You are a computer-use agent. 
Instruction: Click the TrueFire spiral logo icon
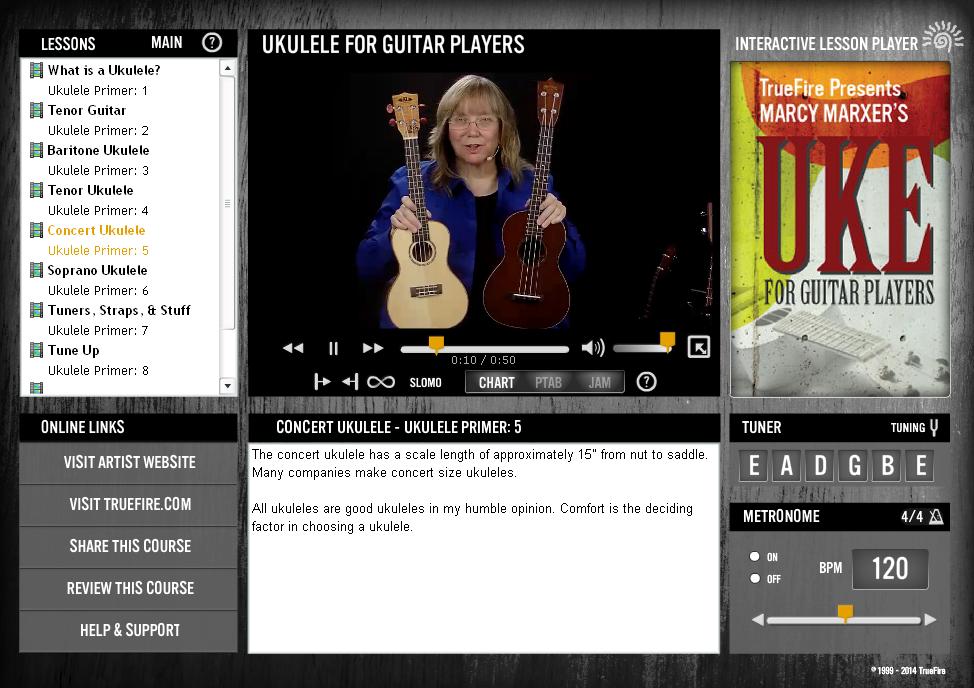(x=943, y=36)
